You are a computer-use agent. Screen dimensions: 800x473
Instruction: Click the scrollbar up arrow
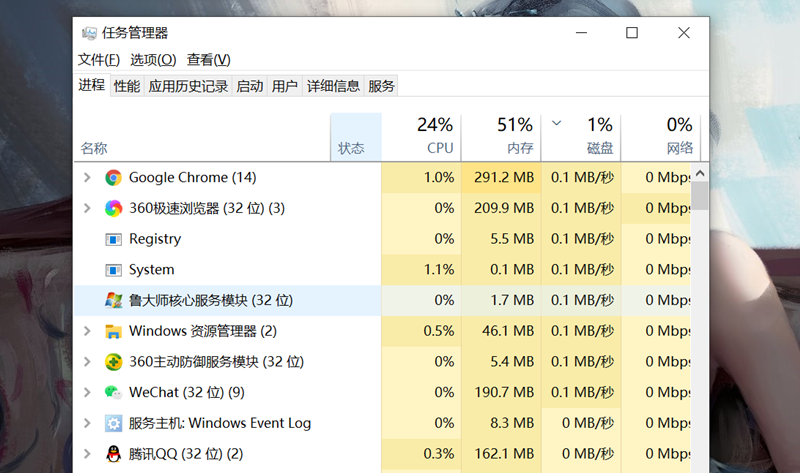pyautogui.click(x=700, y=173)
